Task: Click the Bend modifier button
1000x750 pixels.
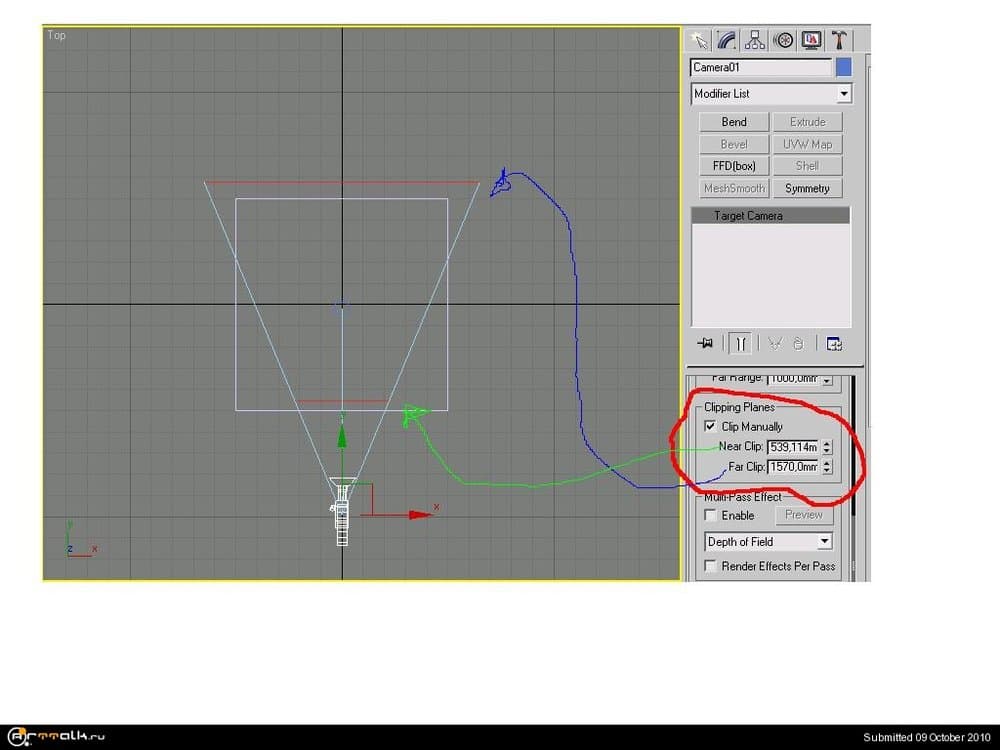Action: pos(733,122)
